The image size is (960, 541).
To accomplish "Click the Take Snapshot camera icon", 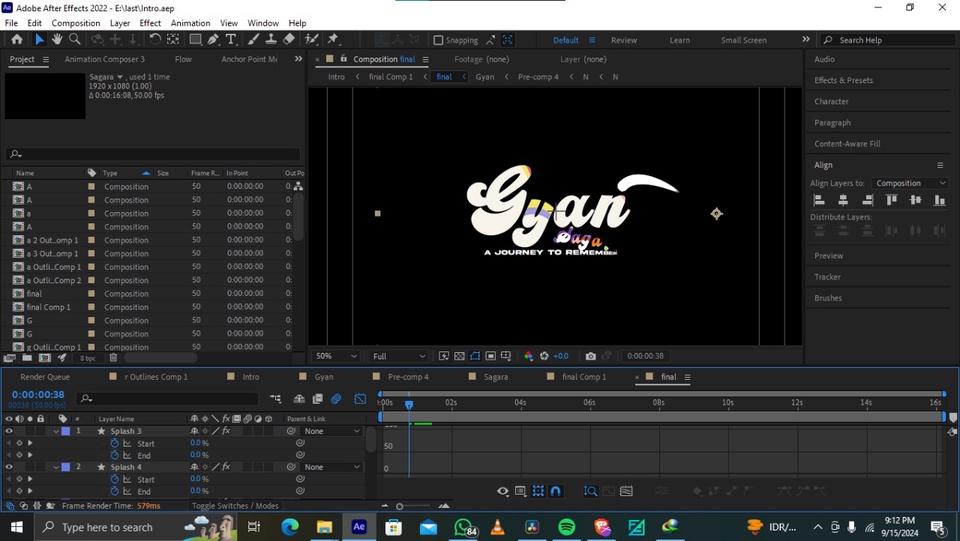I will [591, 356].
